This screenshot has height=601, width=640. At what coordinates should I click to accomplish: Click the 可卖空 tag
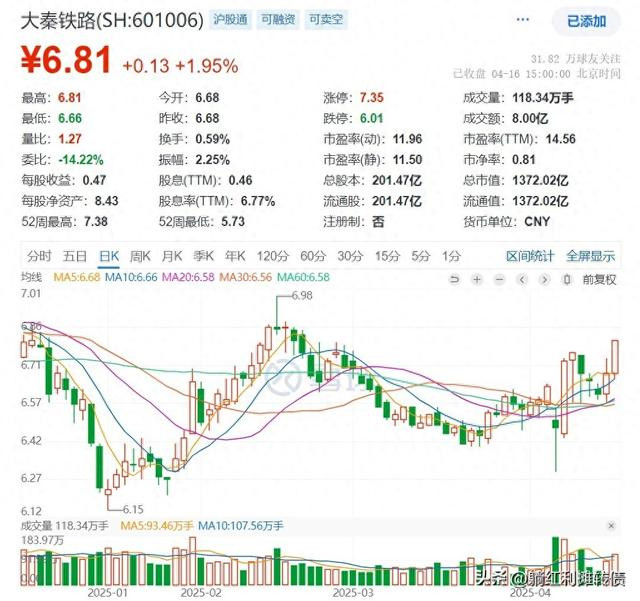(326, 19)
